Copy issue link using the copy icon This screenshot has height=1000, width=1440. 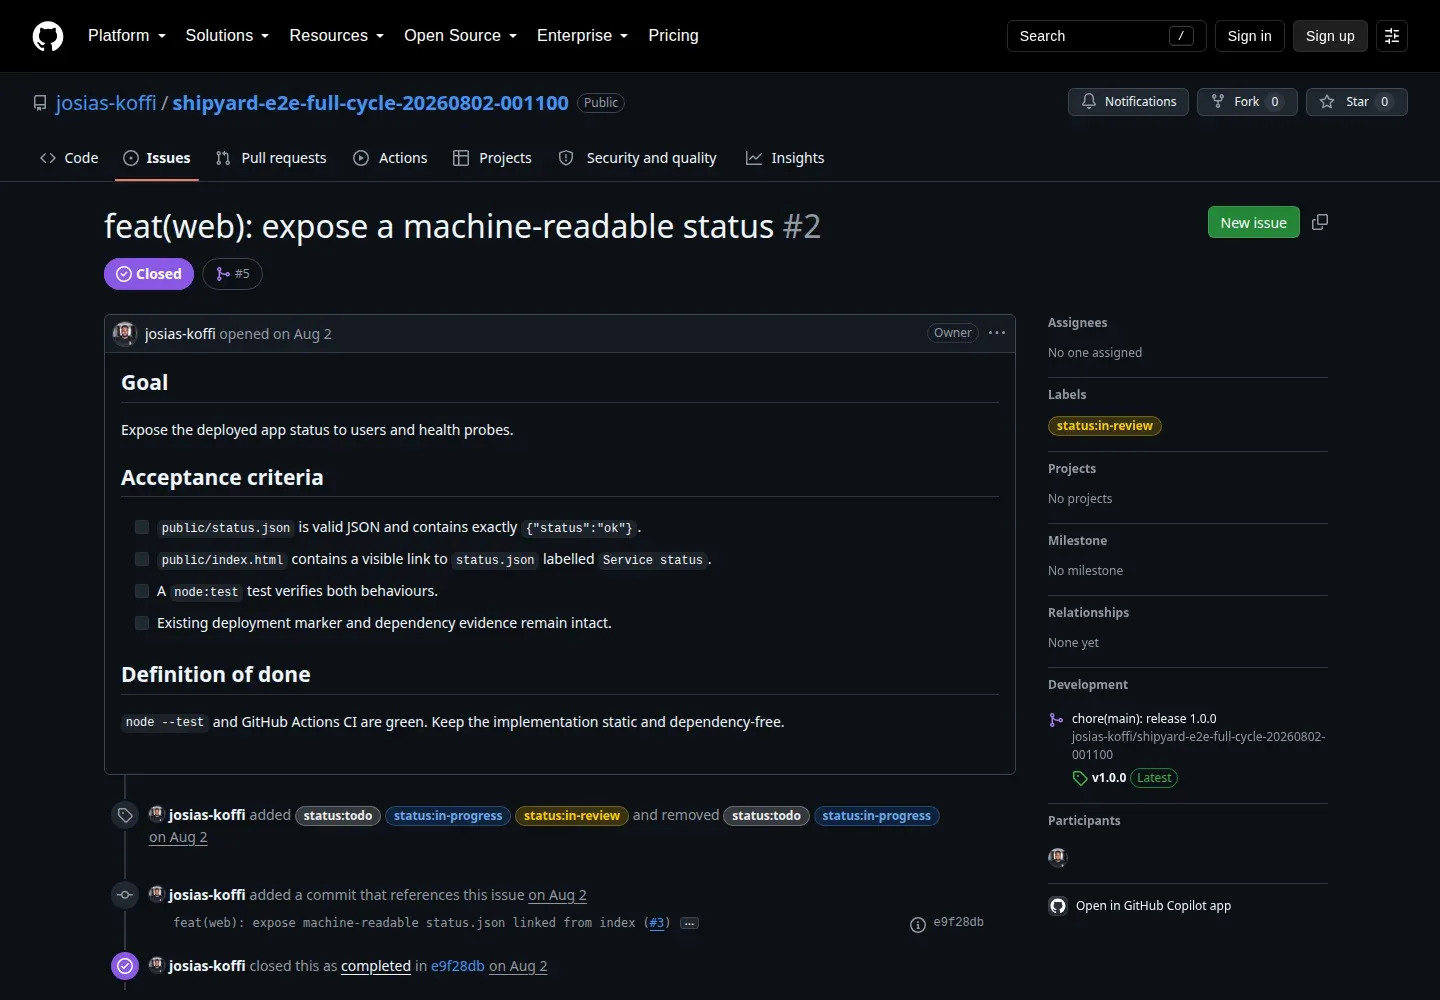point(1320,222)
